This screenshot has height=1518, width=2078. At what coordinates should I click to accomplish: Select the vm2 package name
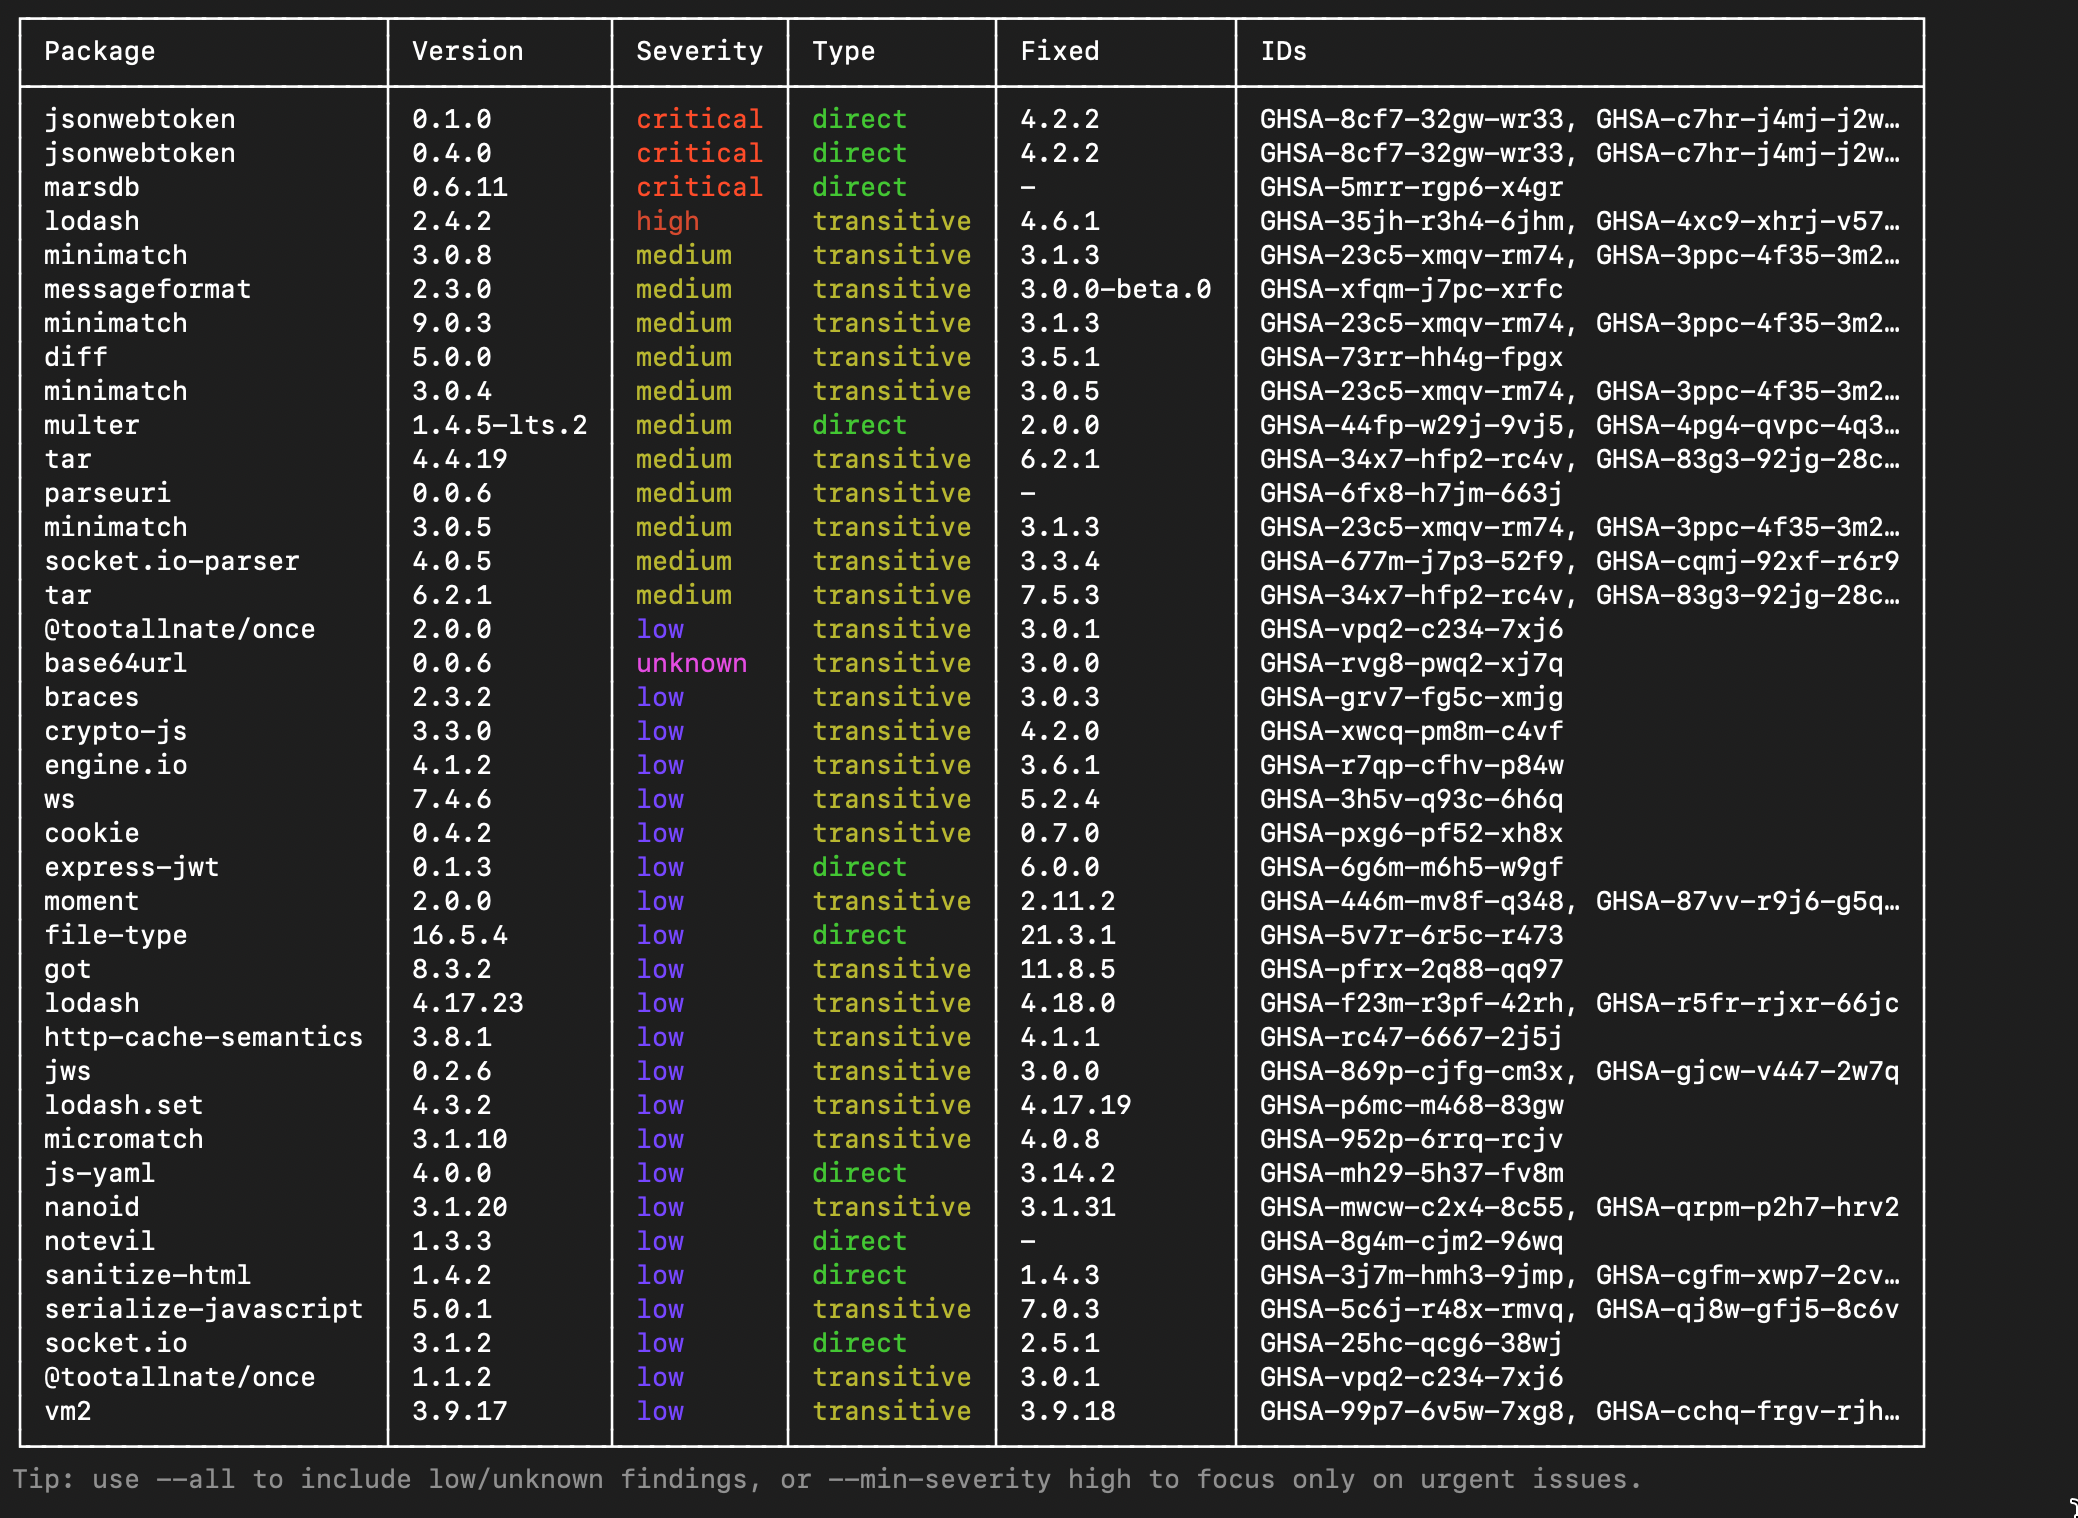click(68, 1411)
